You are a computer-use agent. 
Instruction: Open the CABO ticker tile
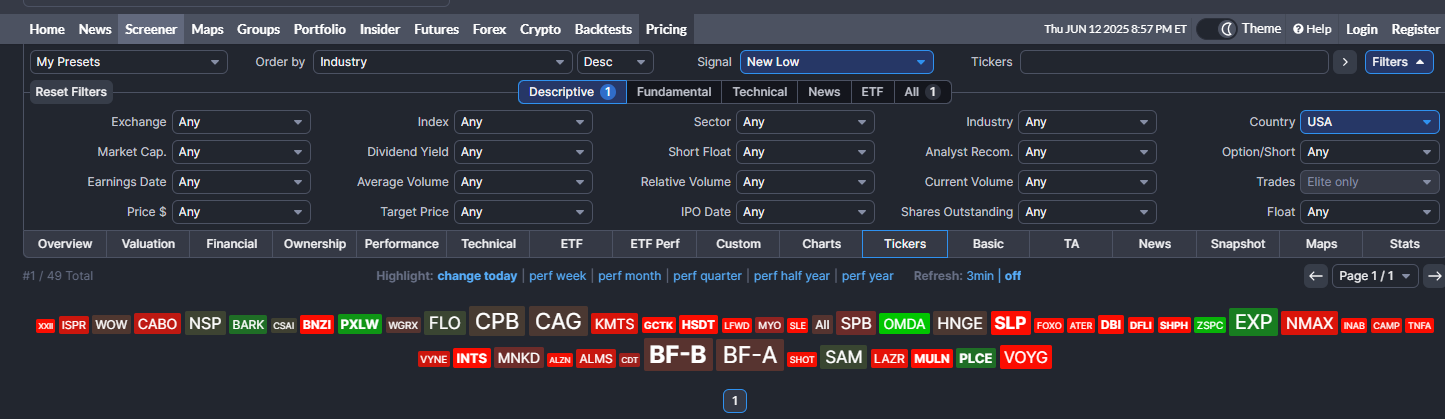pos(157,324)
